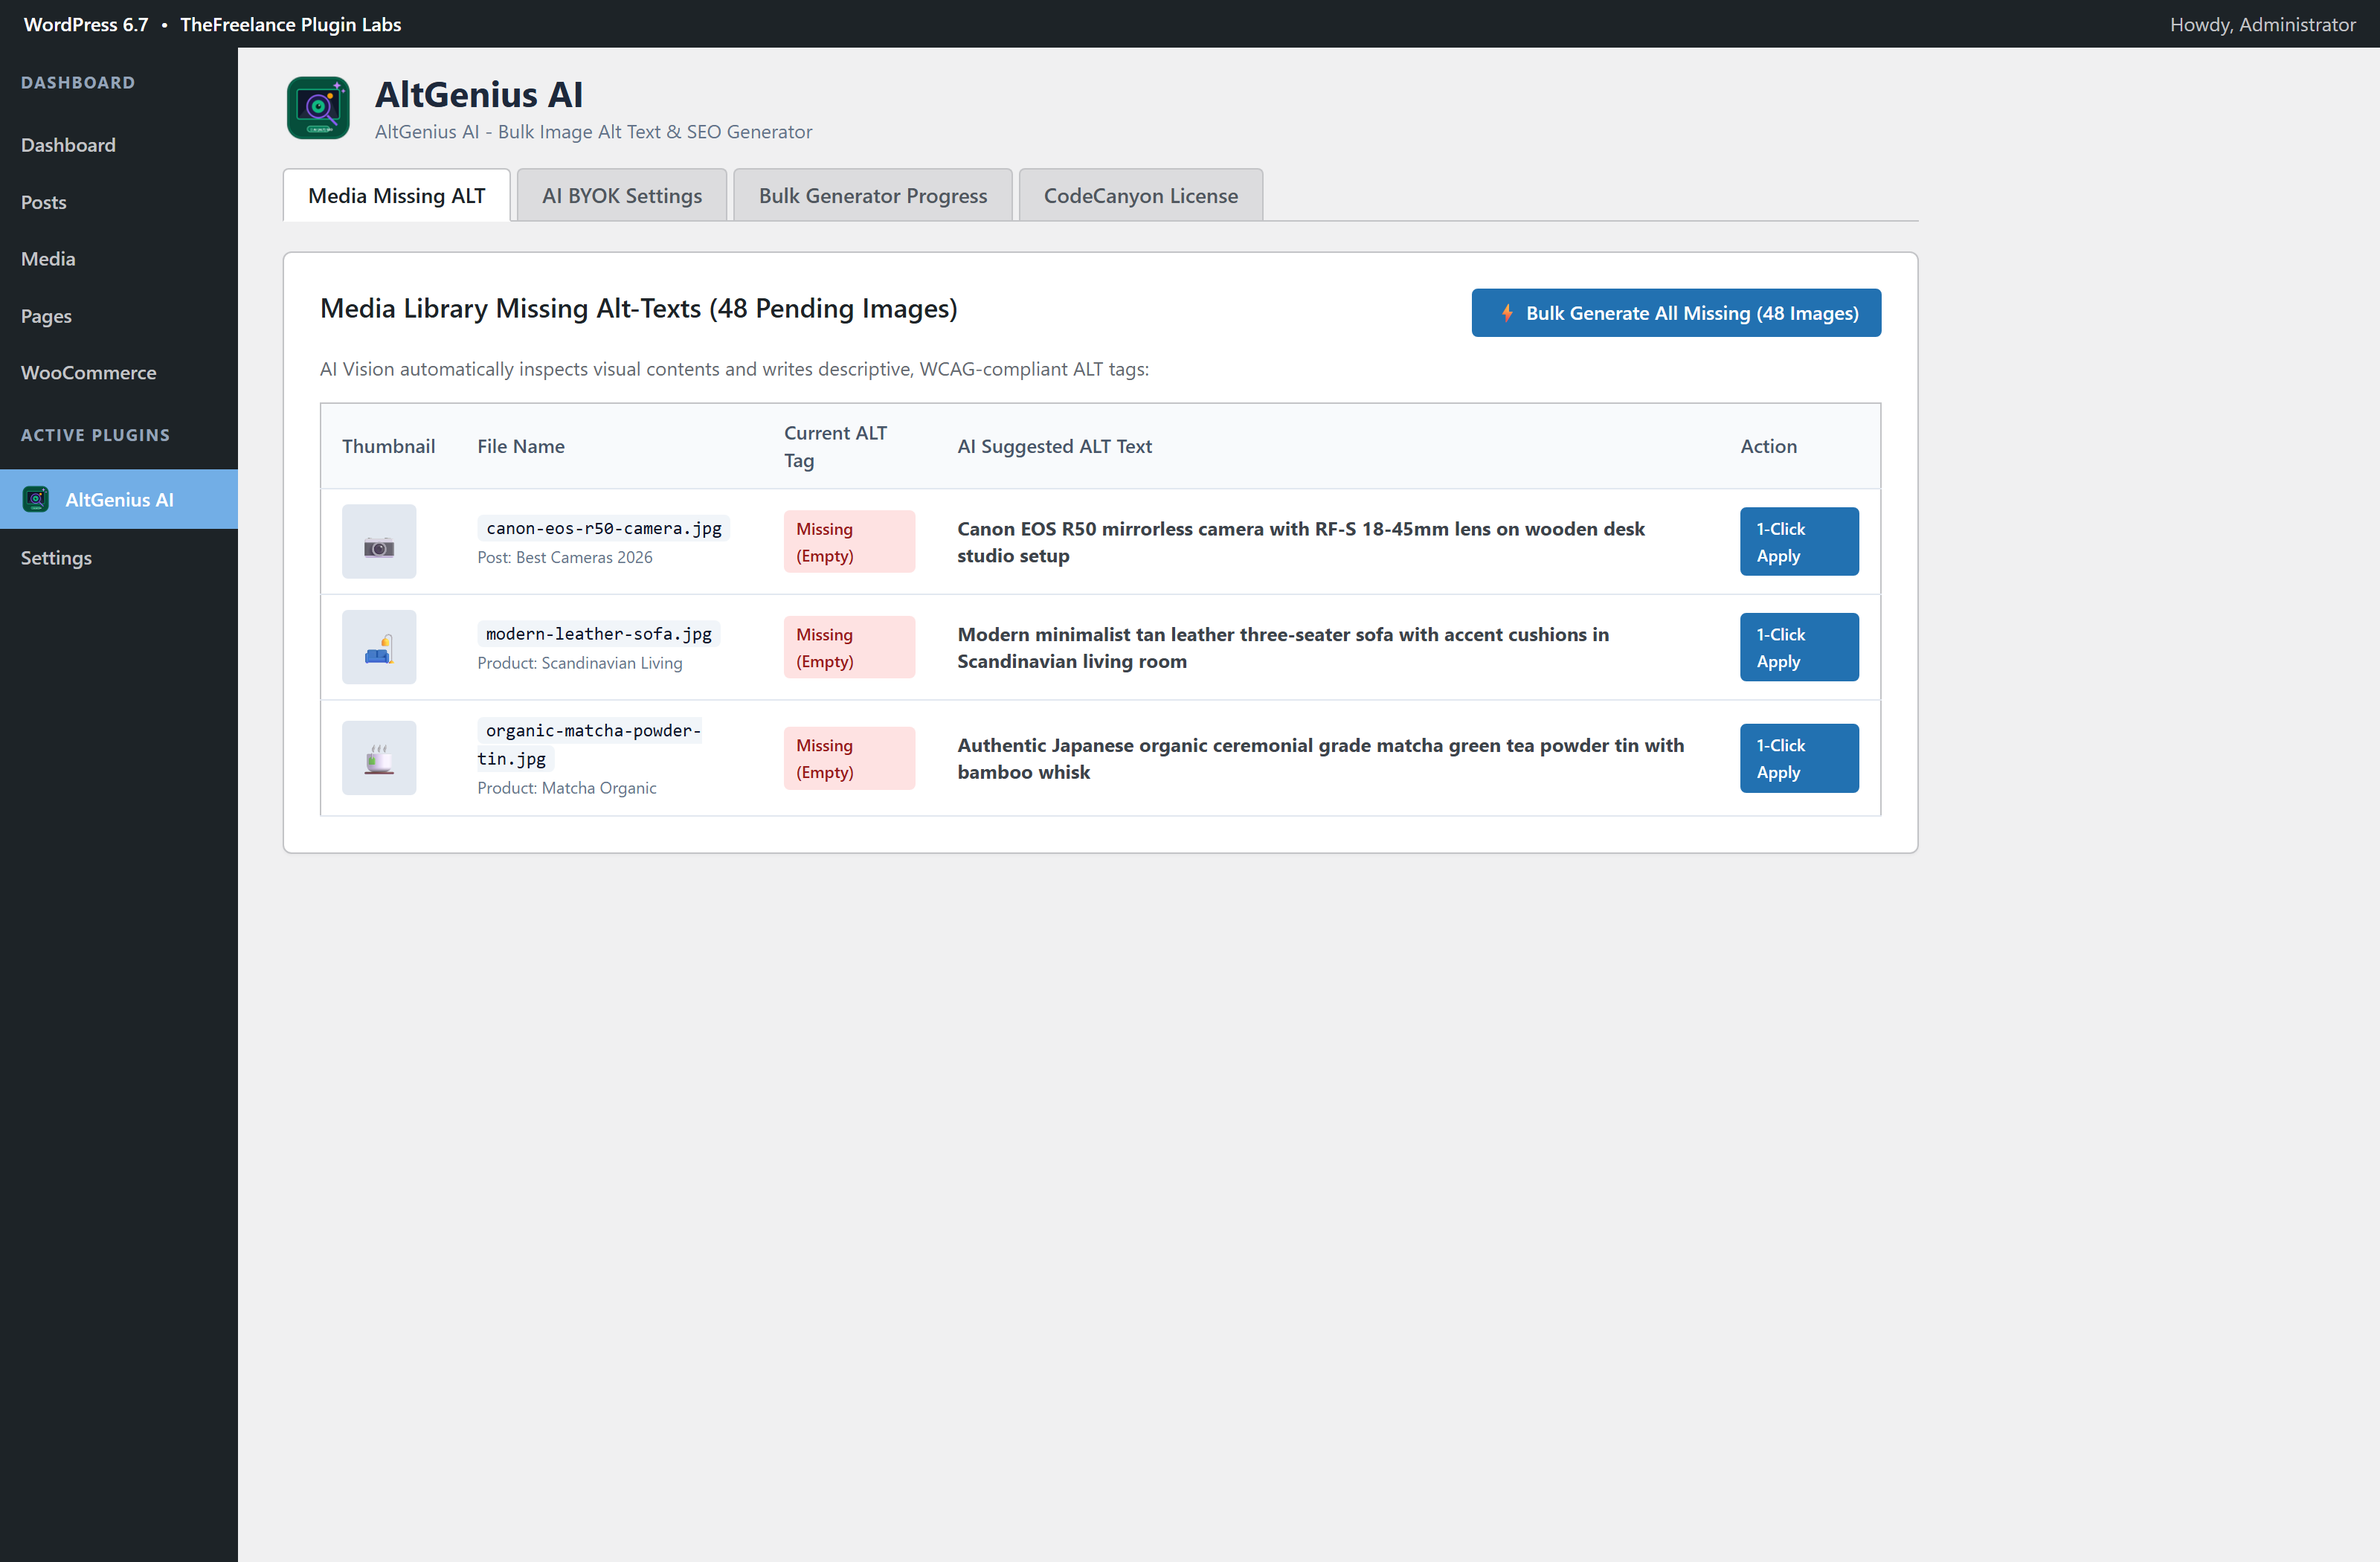
Task: Open the Bulk Generator Progress tab
Action: (873, 195)
